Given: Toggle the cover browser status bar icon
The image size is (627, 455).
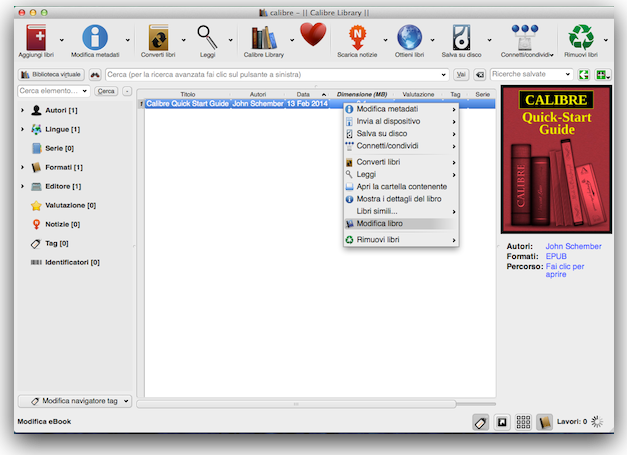Looking at the screenshot, I should coord(502,422).
